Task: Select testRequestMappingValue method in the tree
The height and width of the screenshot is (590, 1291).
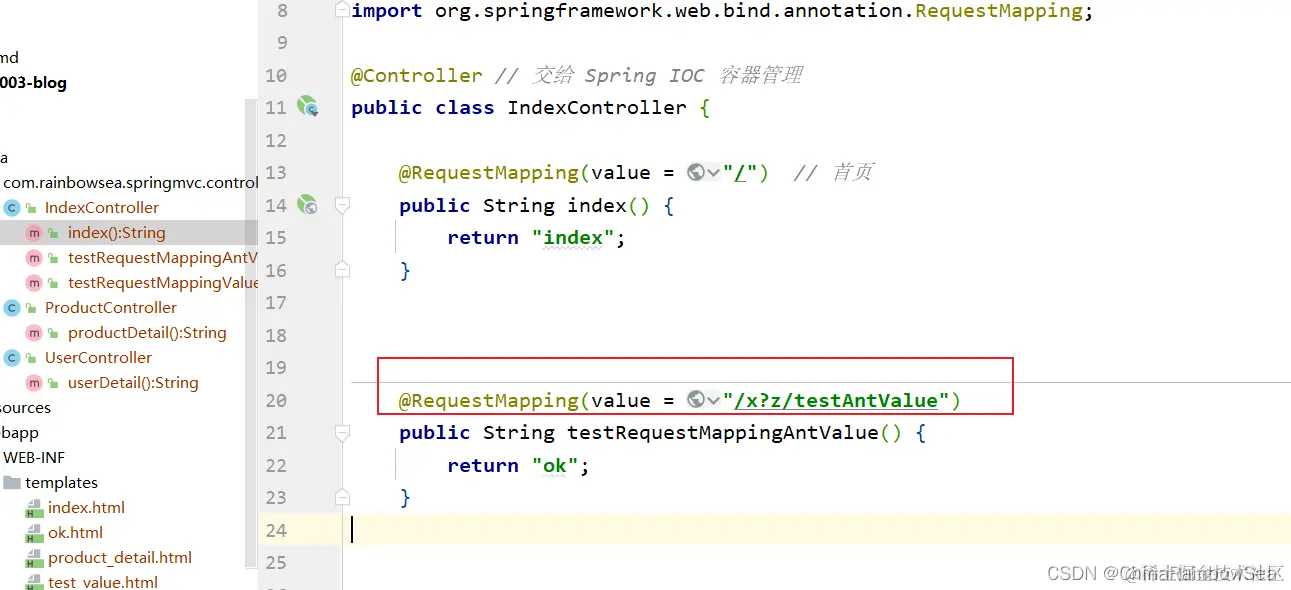Action: click(x=163, y=282)
